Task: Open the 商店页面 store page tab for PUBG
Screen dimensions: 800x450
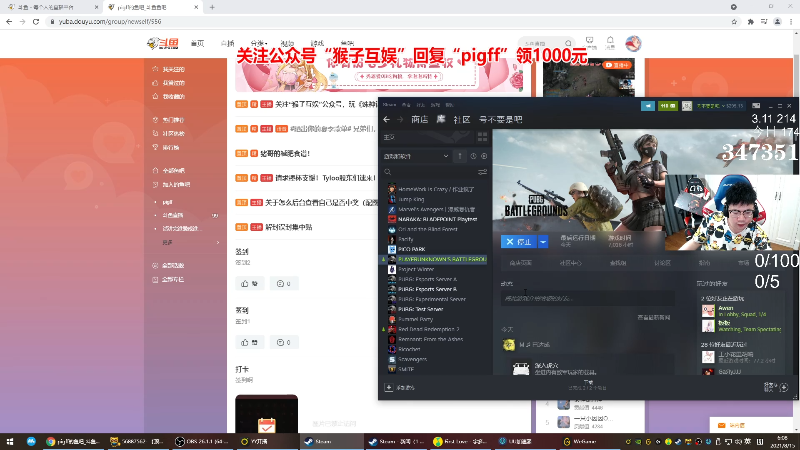Action: click(x=520, y=263)
